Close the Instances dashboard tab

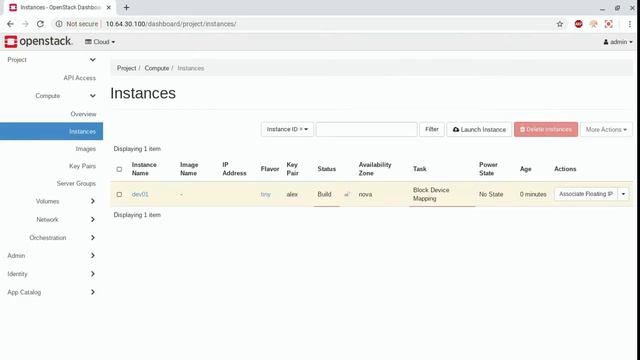click(x=109, y=7)
